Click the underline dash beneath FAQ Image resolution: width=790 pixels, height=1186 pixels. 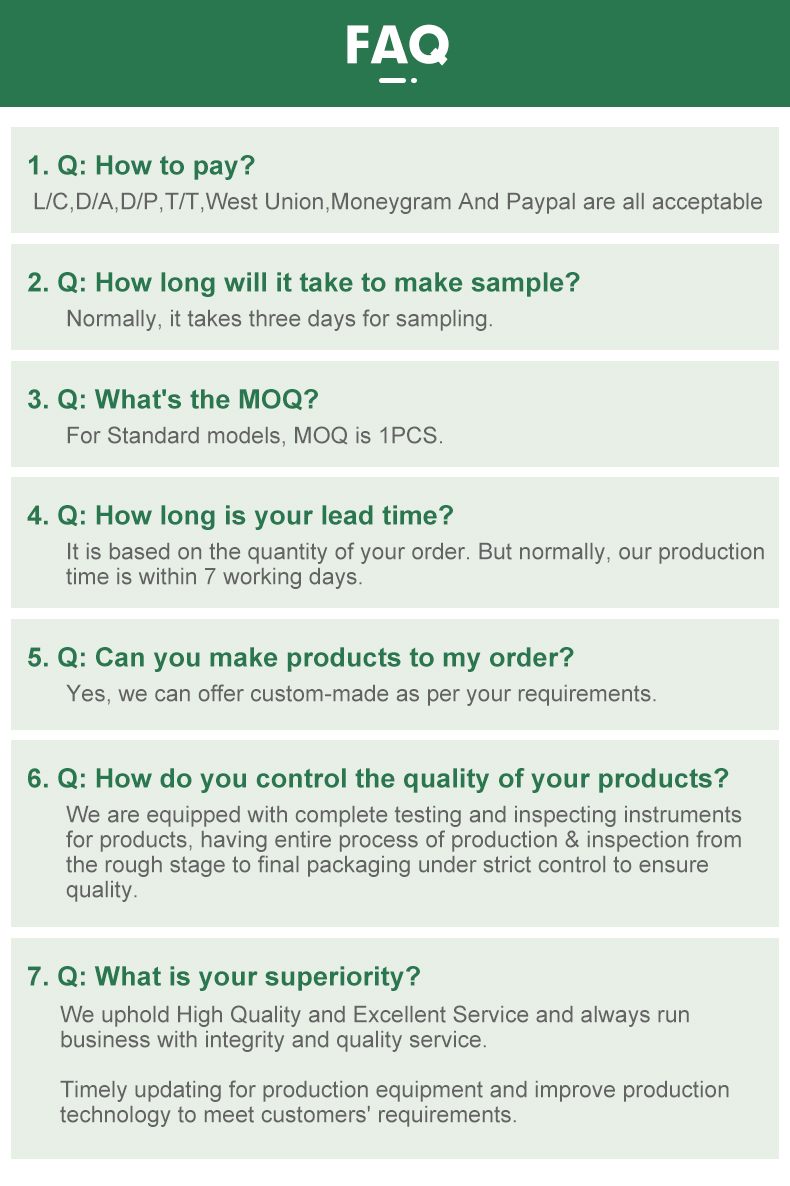(392, 80)
